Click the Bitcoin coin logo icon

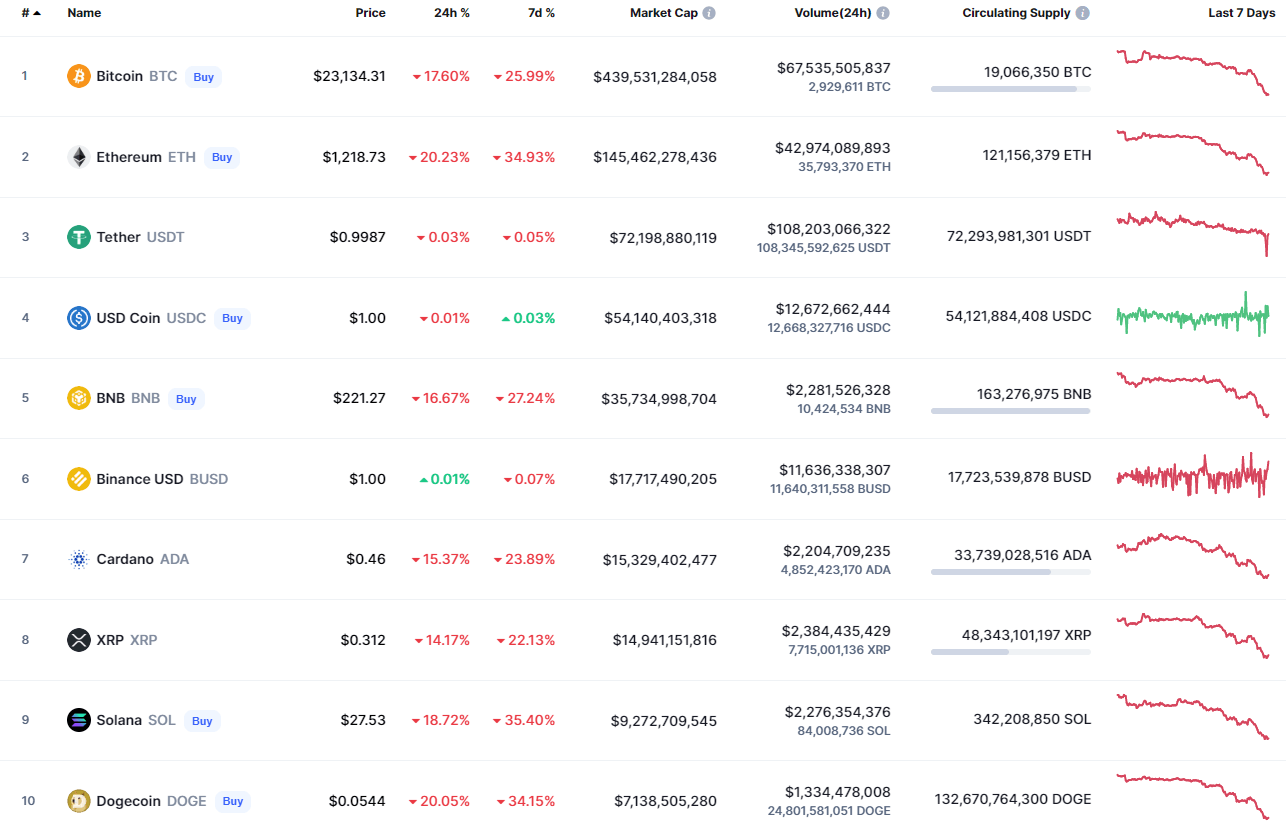click(78, 76)
